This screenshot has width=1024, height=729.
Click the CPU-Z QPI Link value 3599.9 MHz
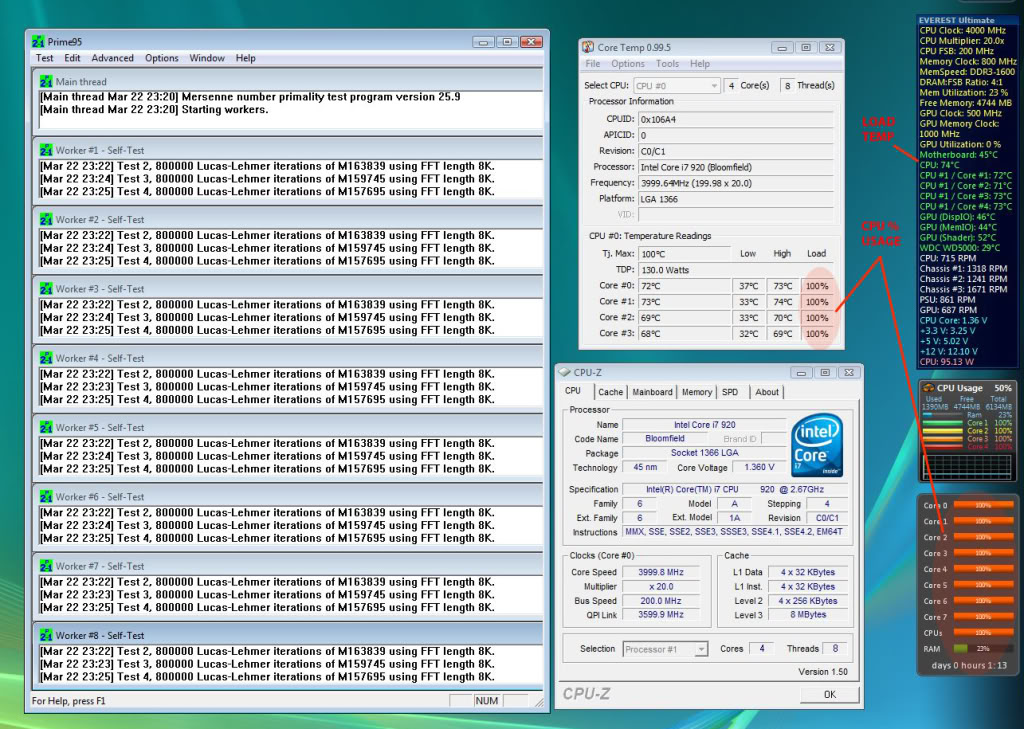click(661, 615)
